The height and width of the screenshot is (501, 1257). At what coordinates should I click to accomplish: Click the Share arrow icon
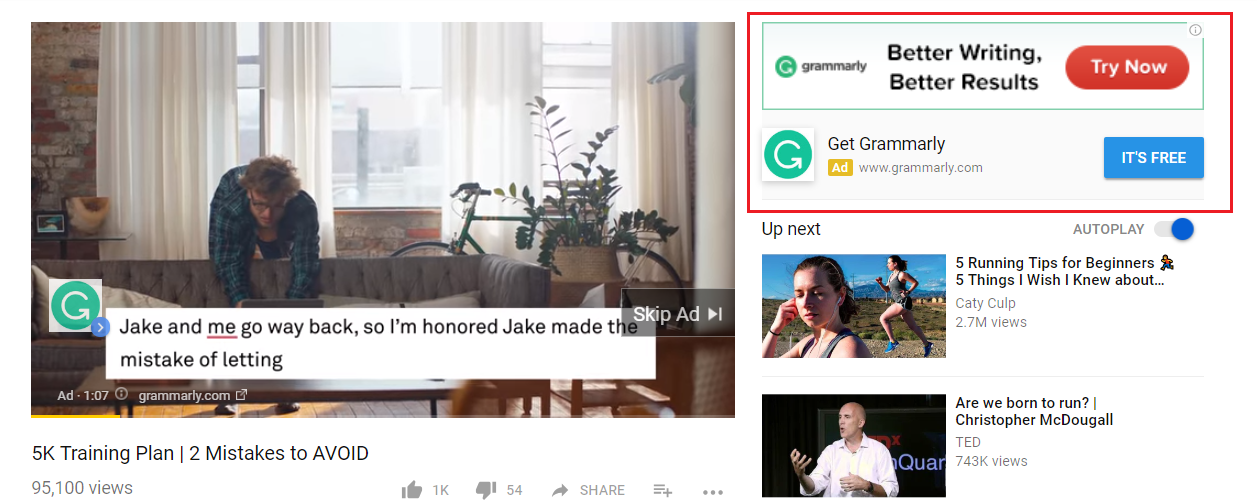click(560, 489)
